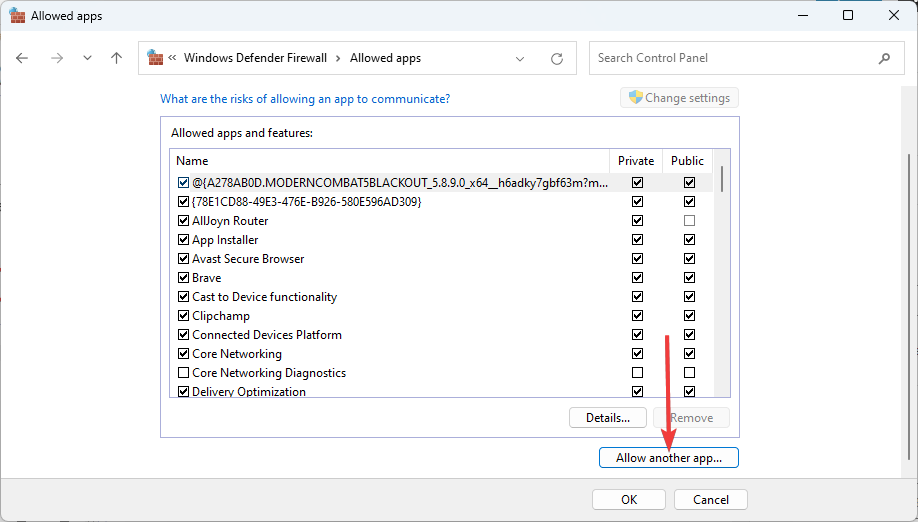This screenshot has width=918, height=522.
Task: Click the search magnifier icon
Action: [x=885, y=58]
